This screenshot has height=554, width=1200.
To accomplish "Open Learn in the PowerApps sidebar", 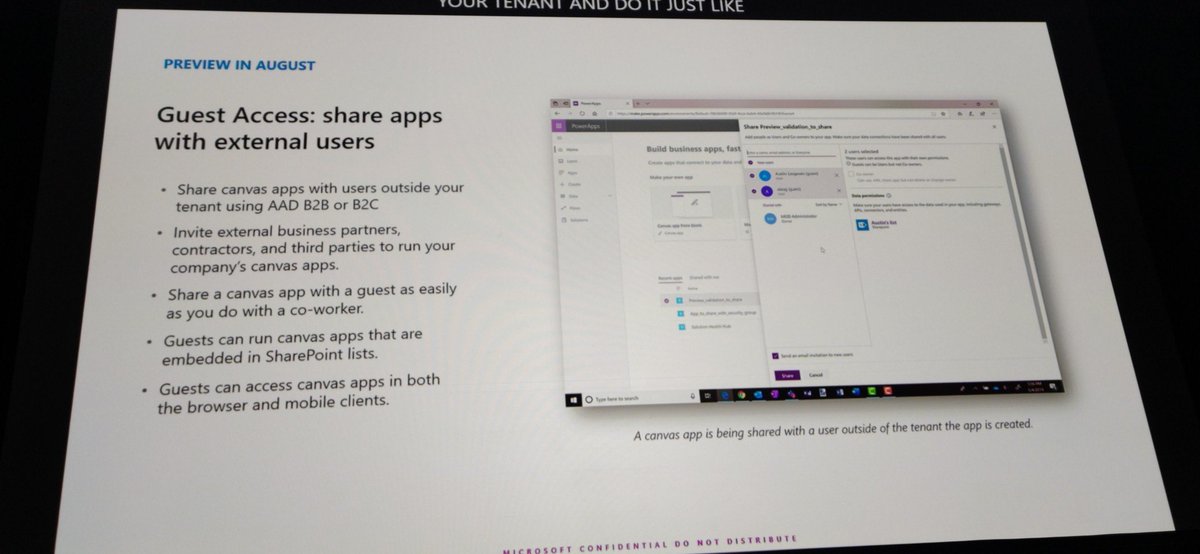I will pyautogui.click(x=572, y=161).
